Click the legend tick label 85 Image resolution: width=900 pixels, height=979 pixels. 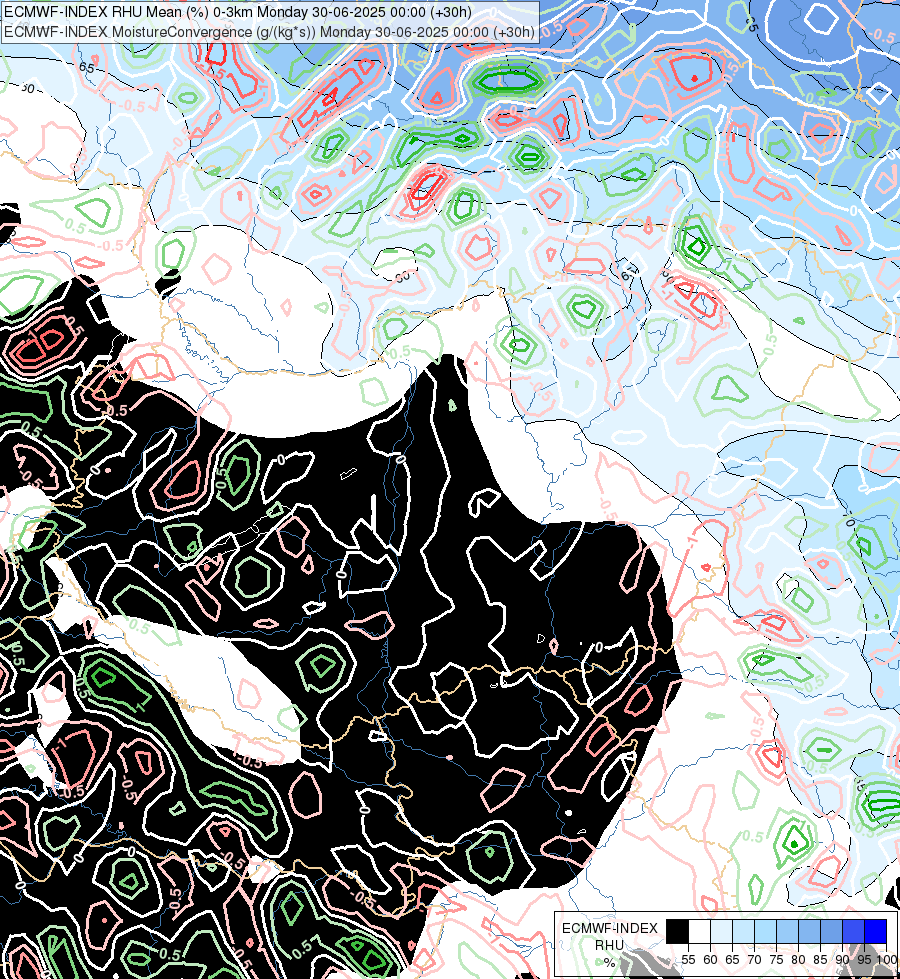820,960
